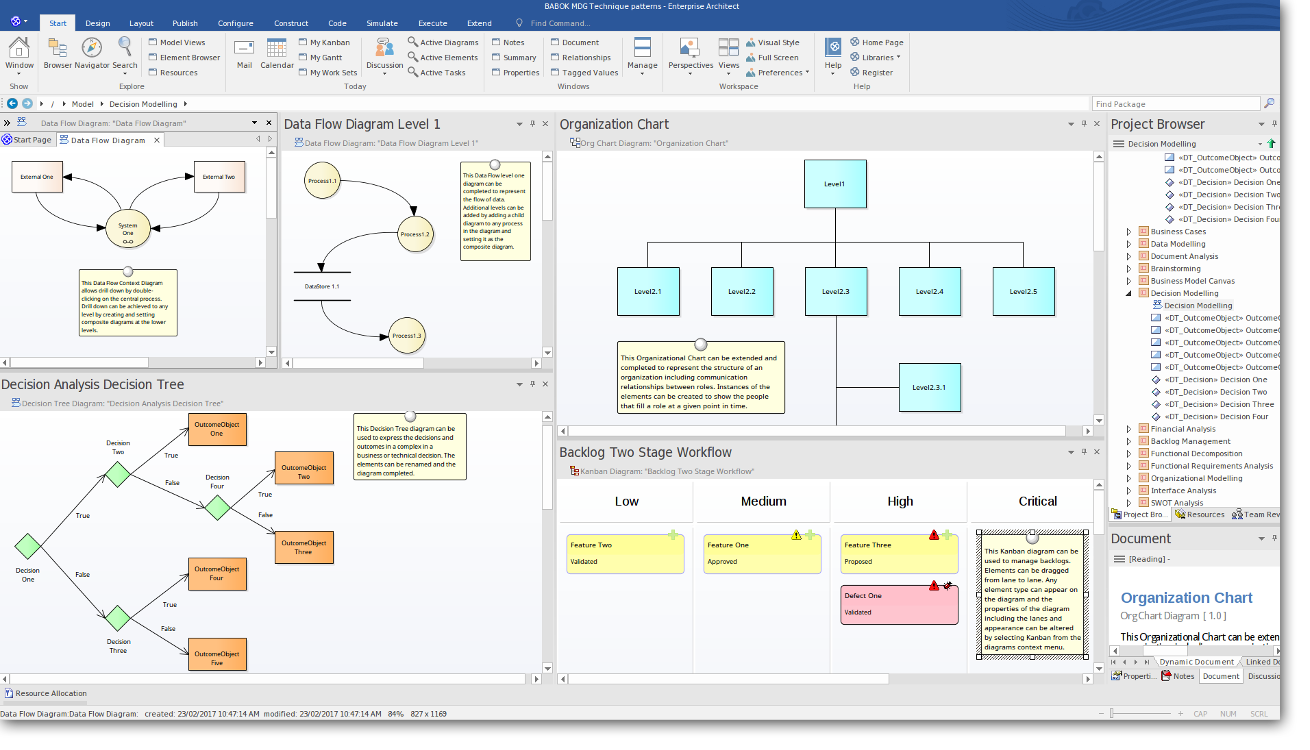Image resolution: width=1310 pixels, height=750 pixels.
Task: Click the Find Package search magnifier icon
Action: pos(1270,104)
